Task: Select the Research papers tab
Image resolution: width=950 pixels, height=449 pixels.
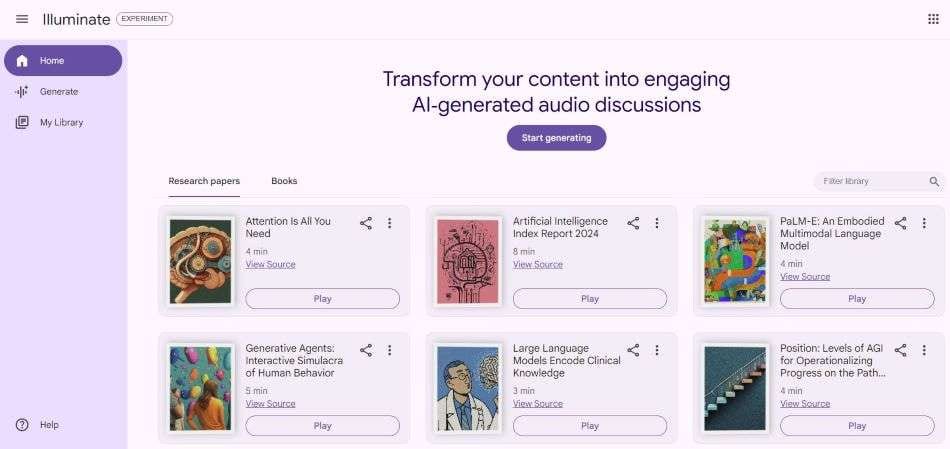Action: (x=204, y=181)
